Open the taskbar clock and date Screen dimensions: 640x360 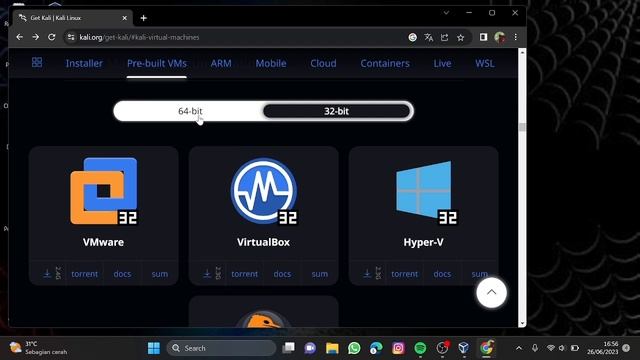602,348
